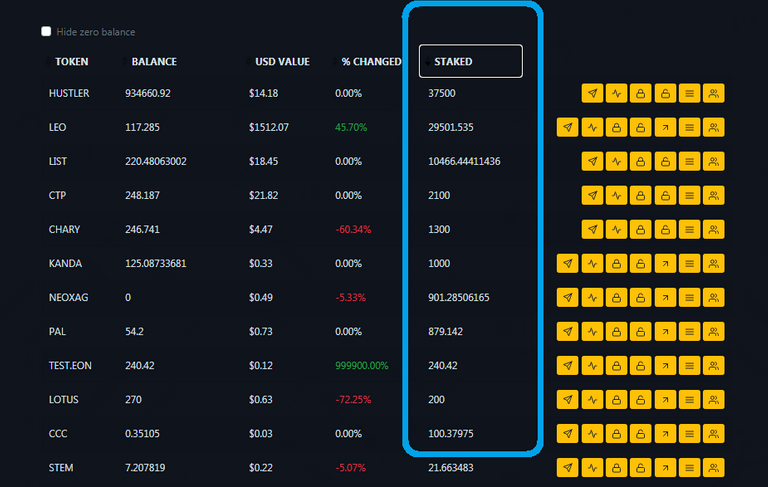The height and width of the screenshot is (487, 768).
Task: Click USD value $21.82
Action: (264, 195)
